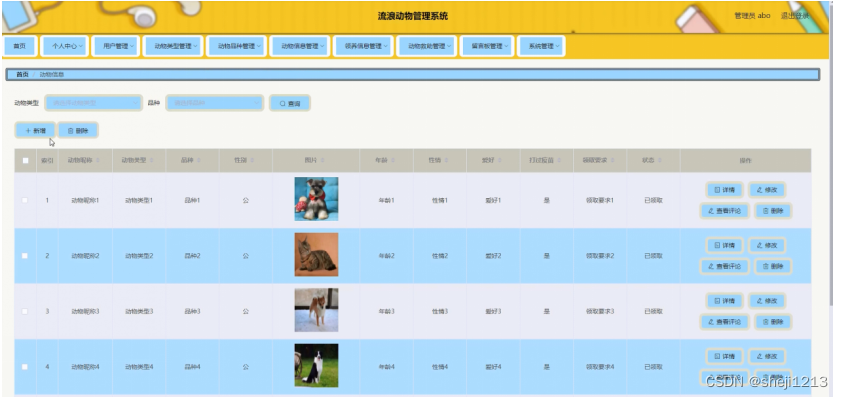Open 详情 for 动物昵称4 row
843x399 pixels.
point(724,357)
